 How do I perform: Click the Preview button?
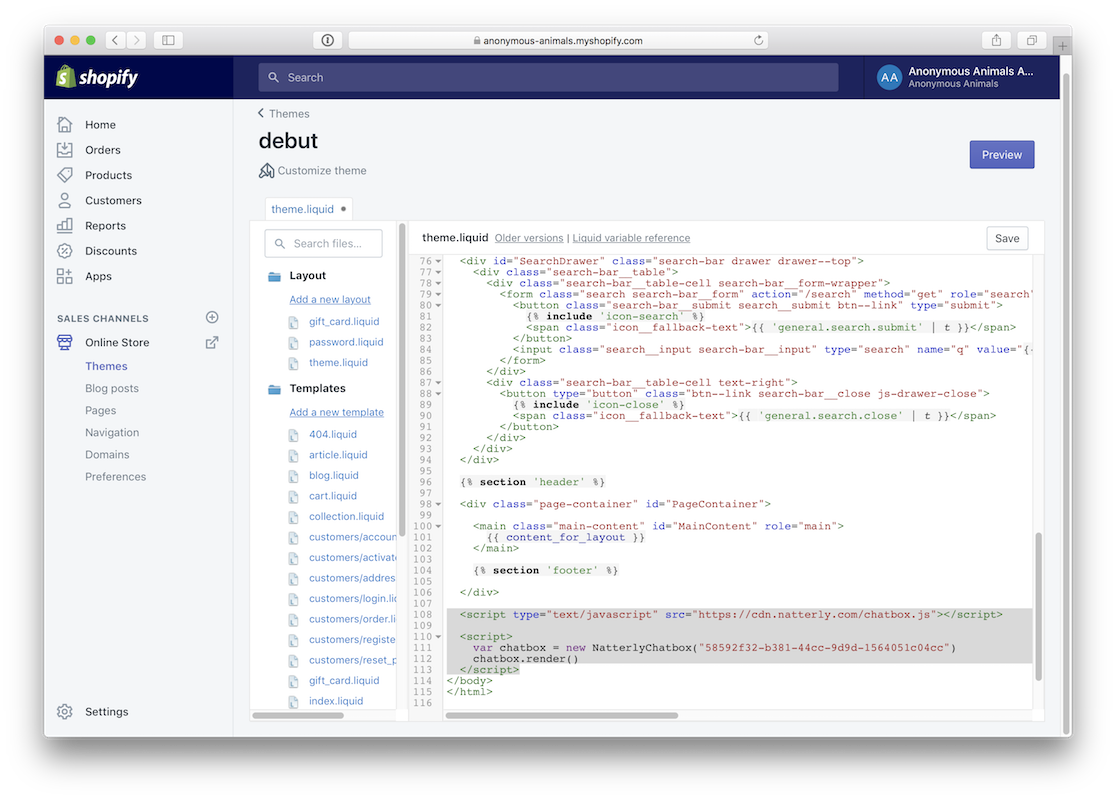1001,154
